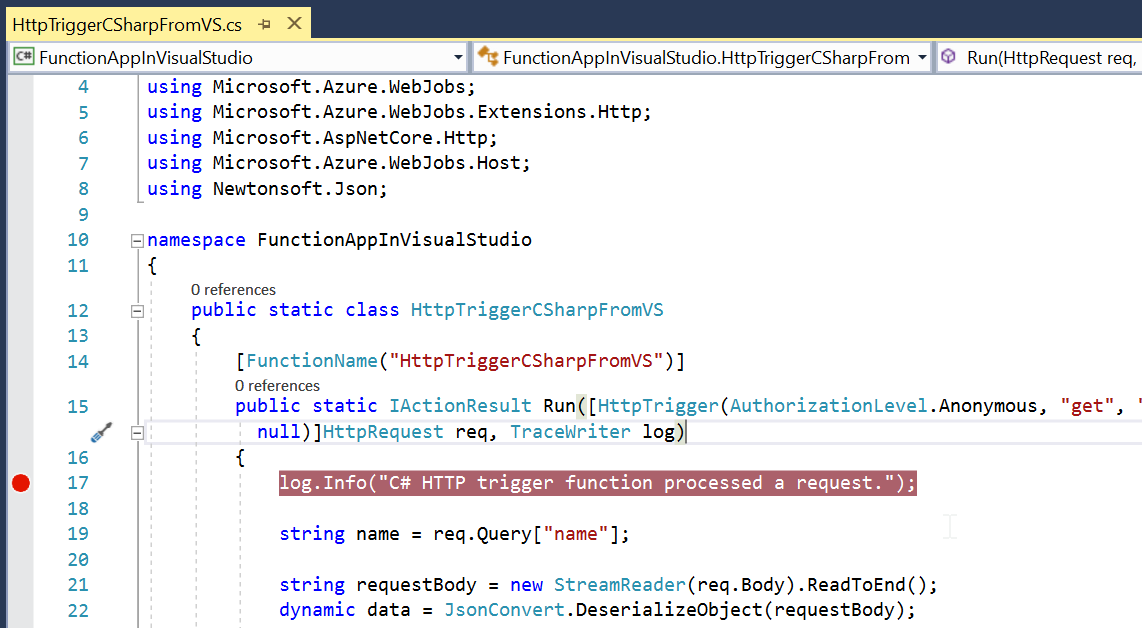Click the red breakpoint on line 17
Screen dimensions: 1142x628
[x=19, y=483]
